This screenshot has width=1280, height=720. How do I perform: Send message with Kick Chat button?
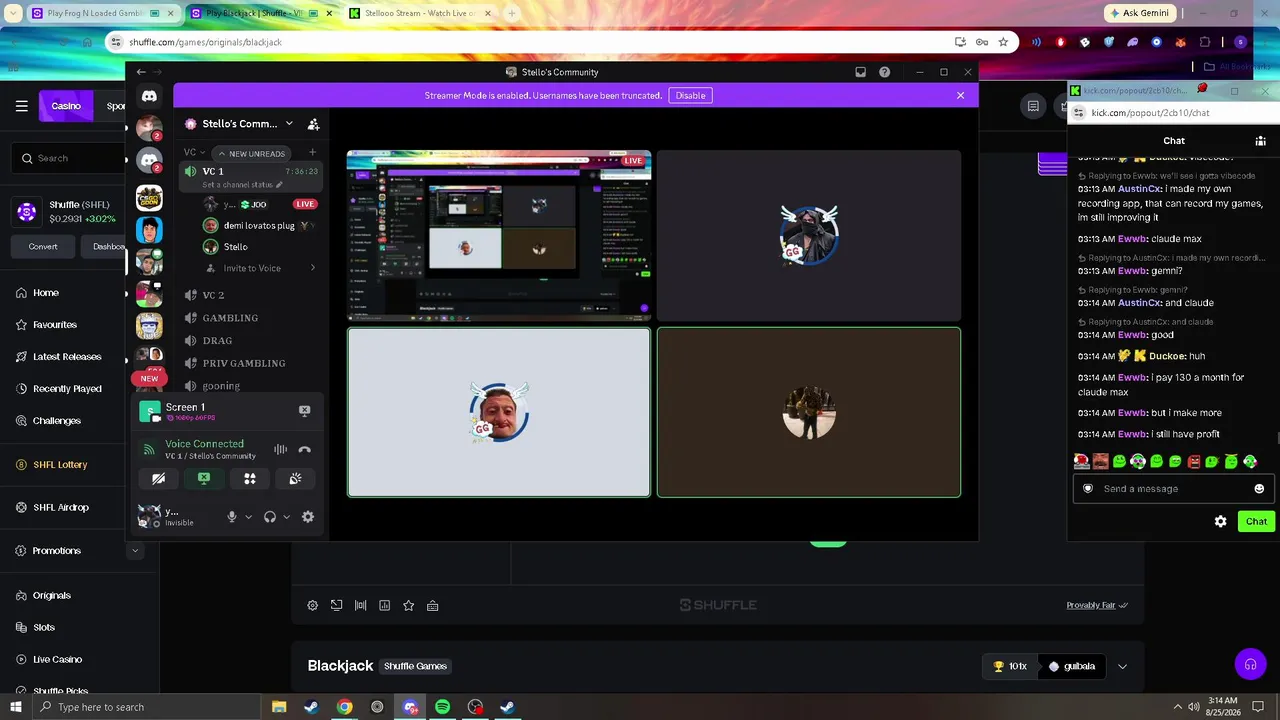click(x=1256, y=521)
